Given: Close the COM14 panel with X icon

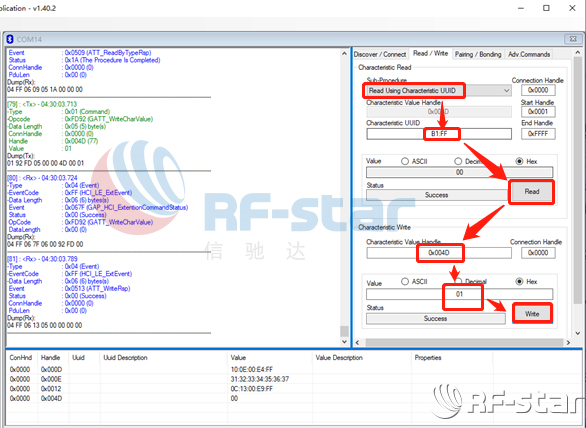Looking at the screenshot, I should [573, 39].
